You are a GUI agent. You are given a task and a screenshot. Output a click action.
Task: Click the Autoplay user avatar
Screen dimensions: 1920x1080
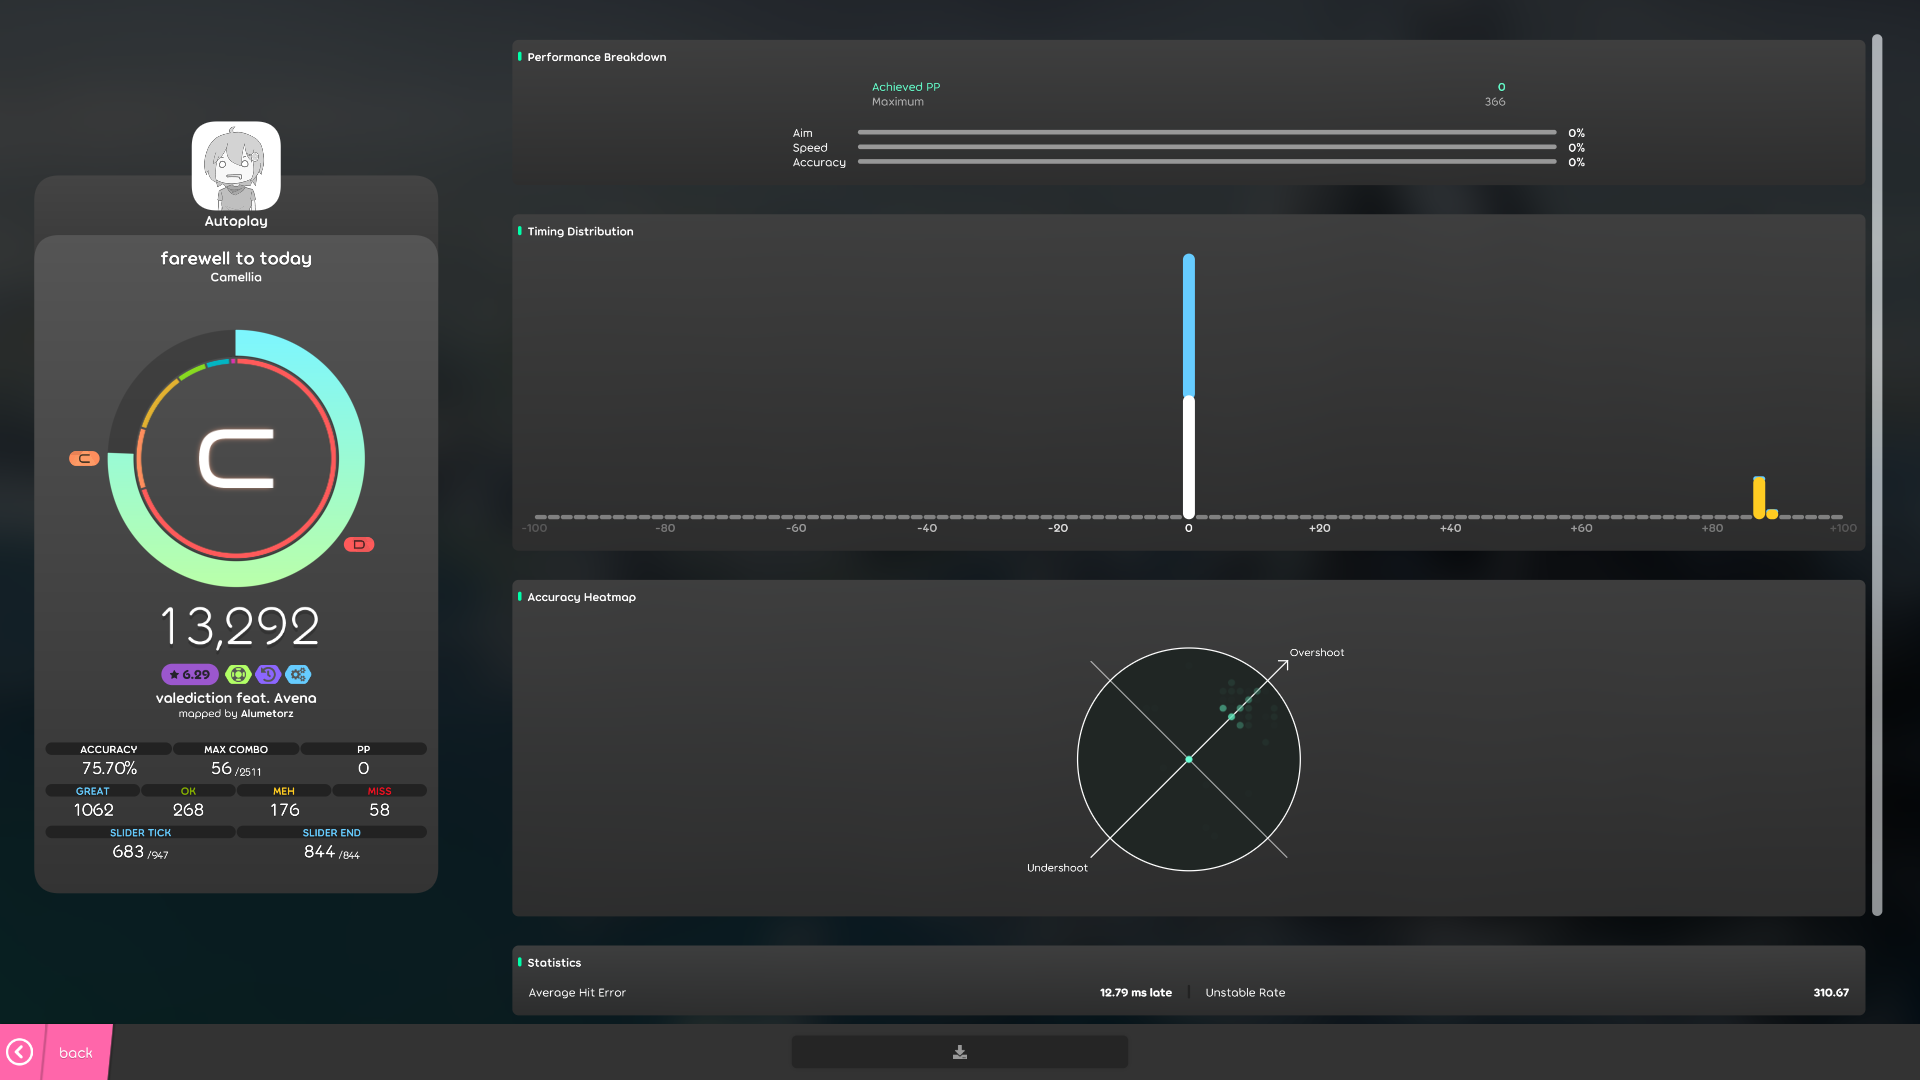[236, 166]
